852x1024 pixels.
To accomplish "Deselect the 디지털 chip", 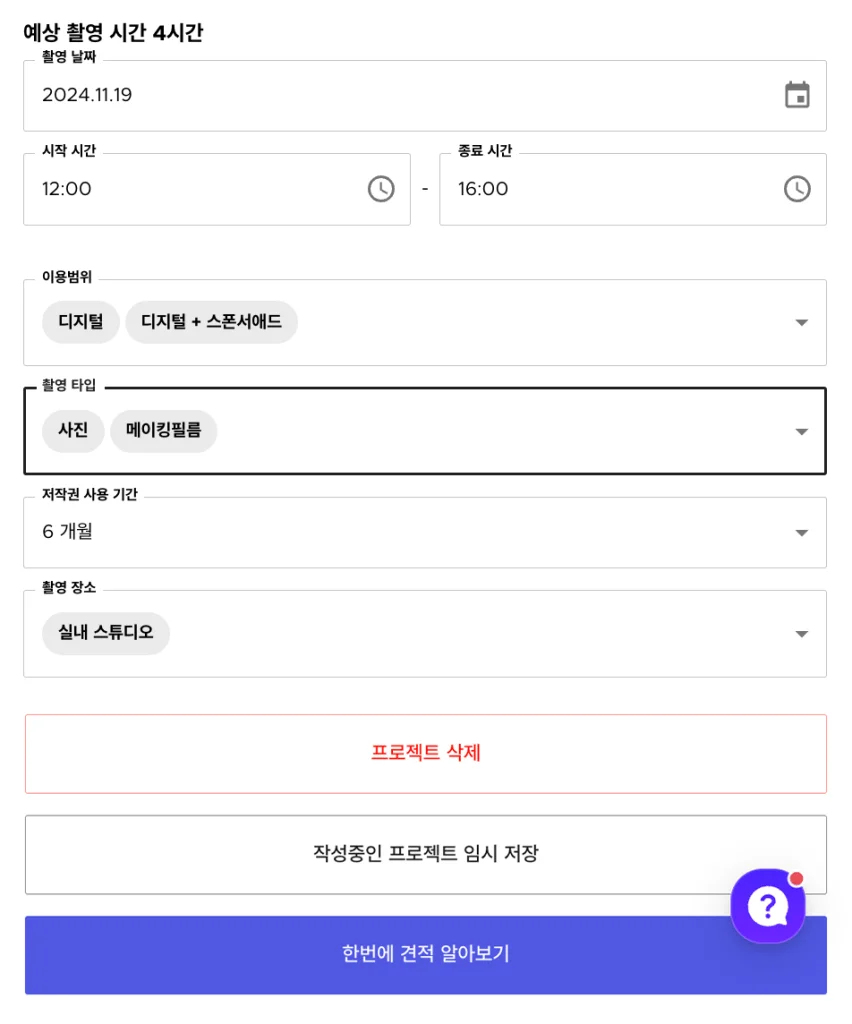I will click(x=80, y=322).
